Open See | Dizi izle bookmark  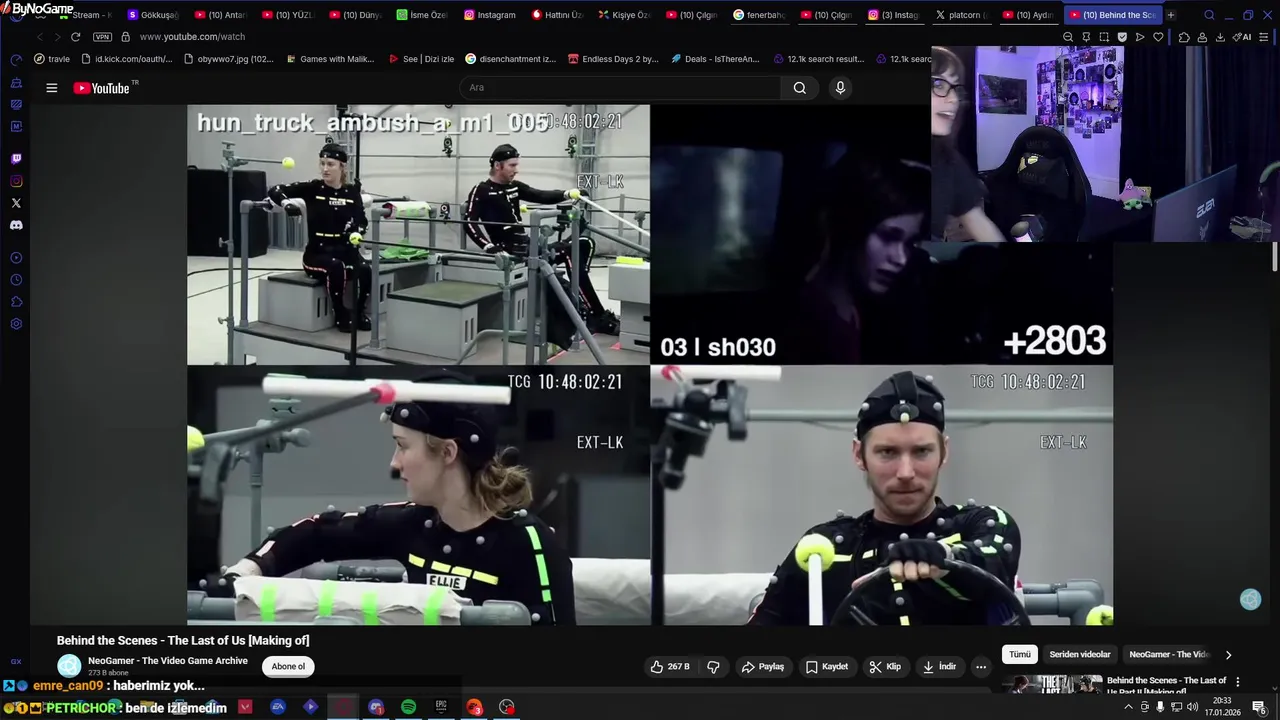421,59
